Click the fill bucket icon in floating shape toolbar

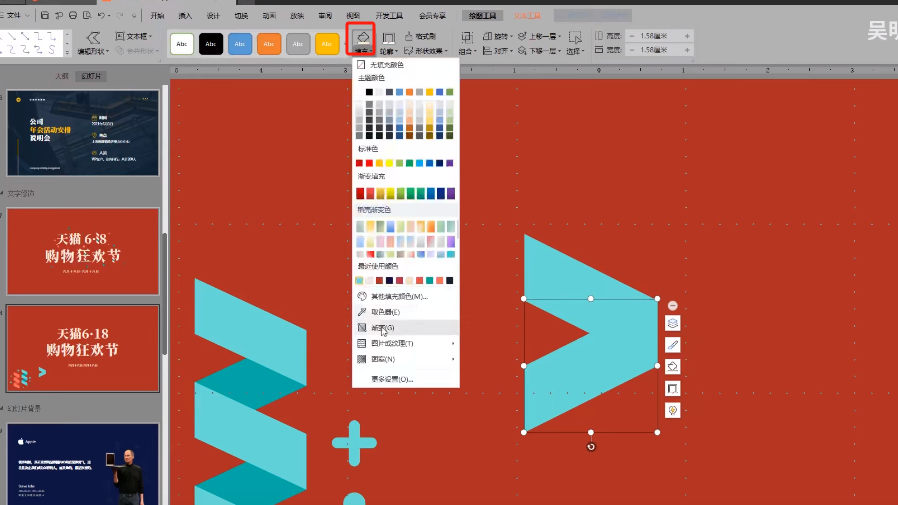point(673,367)
